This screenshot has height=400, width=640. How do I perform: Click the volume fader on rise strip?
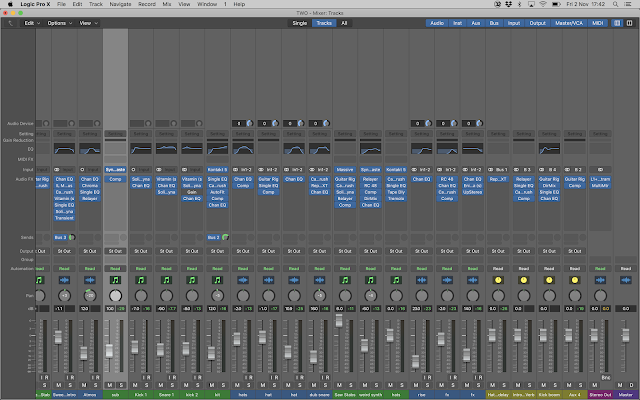click(416, 361)
